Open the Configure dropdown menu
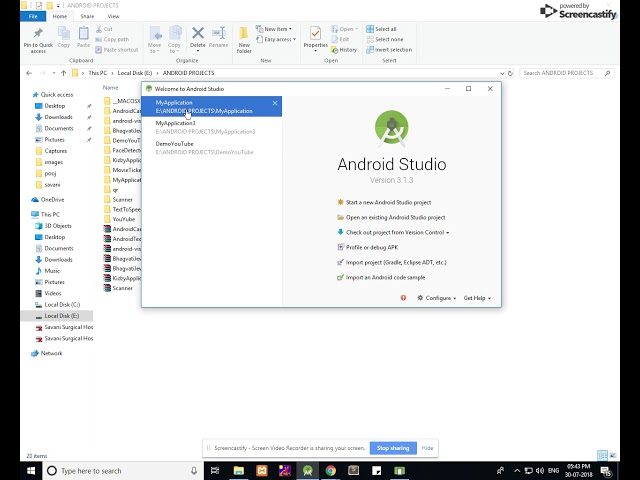The width and height of the screenshot is (640, 480). [x=437, y=298]
